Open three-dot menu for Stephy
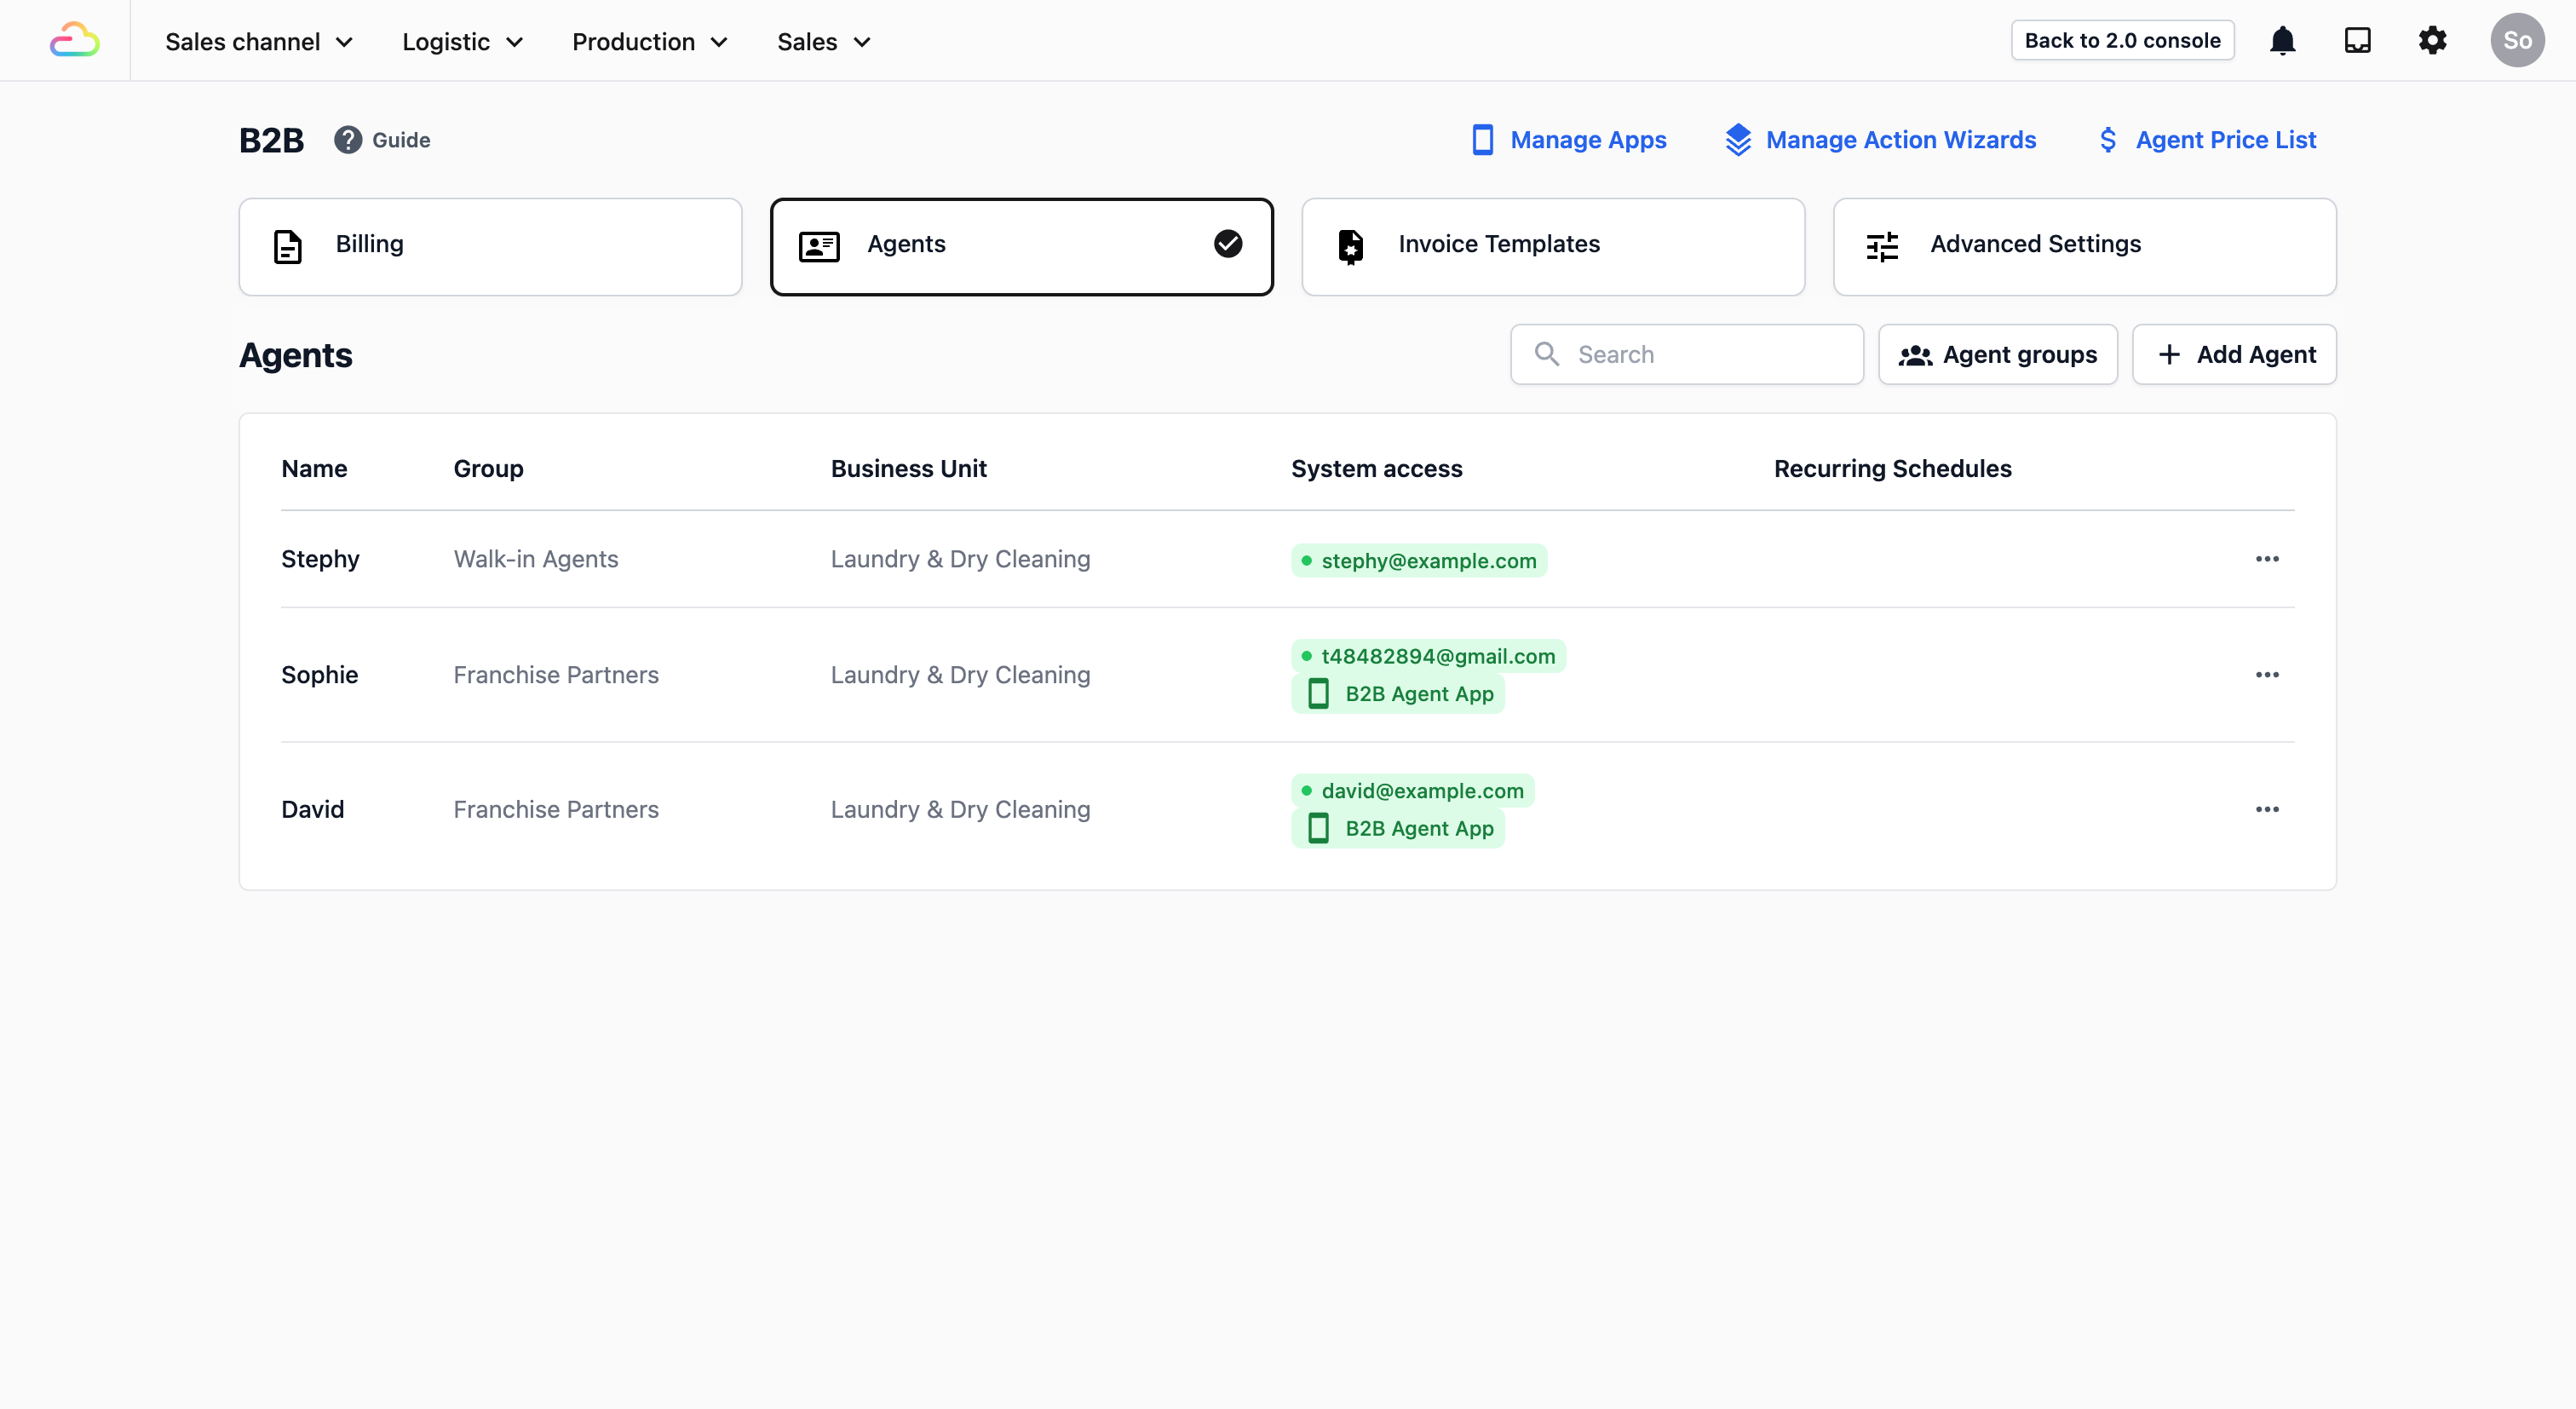This screenshot has width=2576, height=1409. tap(2266, 559)
